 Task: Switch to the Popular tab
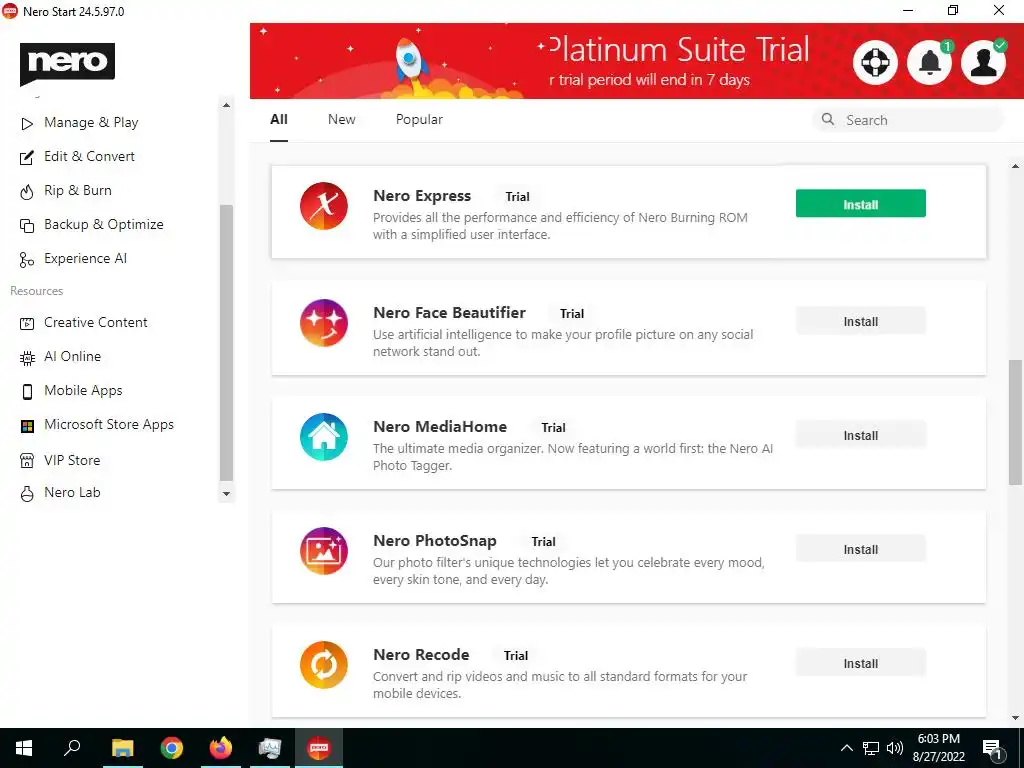click(x=419, y=120)
